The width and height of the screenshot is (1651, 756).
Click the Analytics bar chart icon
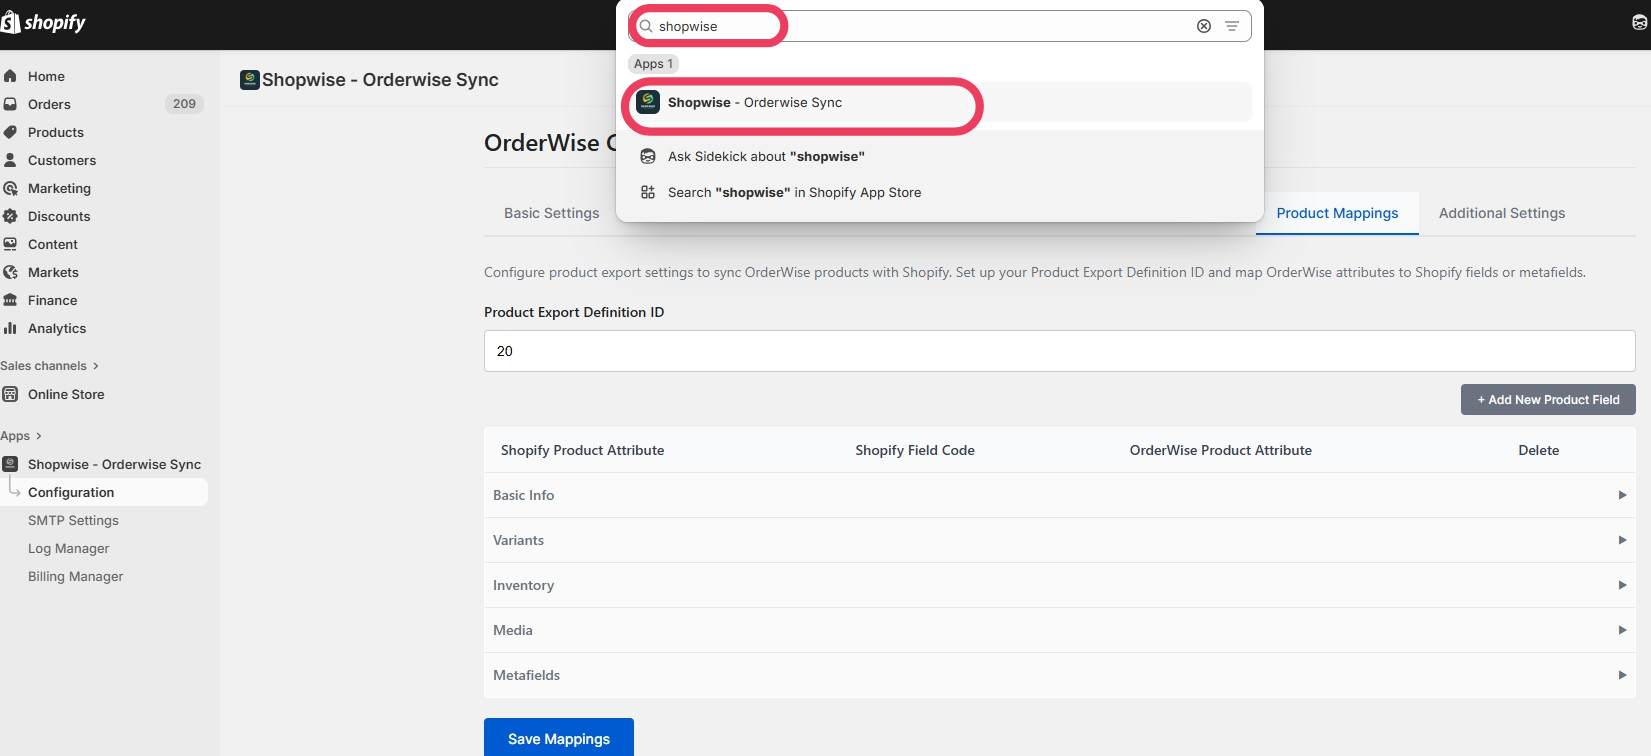pyautogui.click(x=10, y=328)
